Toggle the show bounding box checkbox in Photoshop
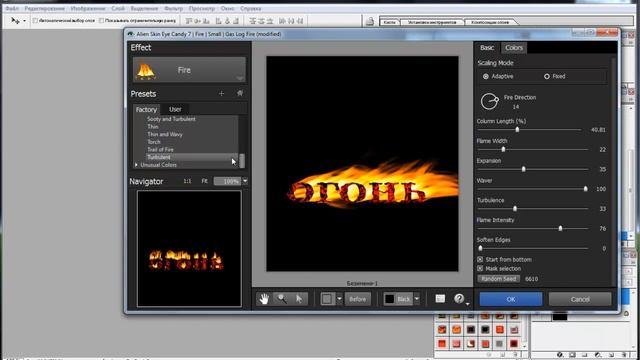This screenshot has height=360, width=640. coord(101,20)
